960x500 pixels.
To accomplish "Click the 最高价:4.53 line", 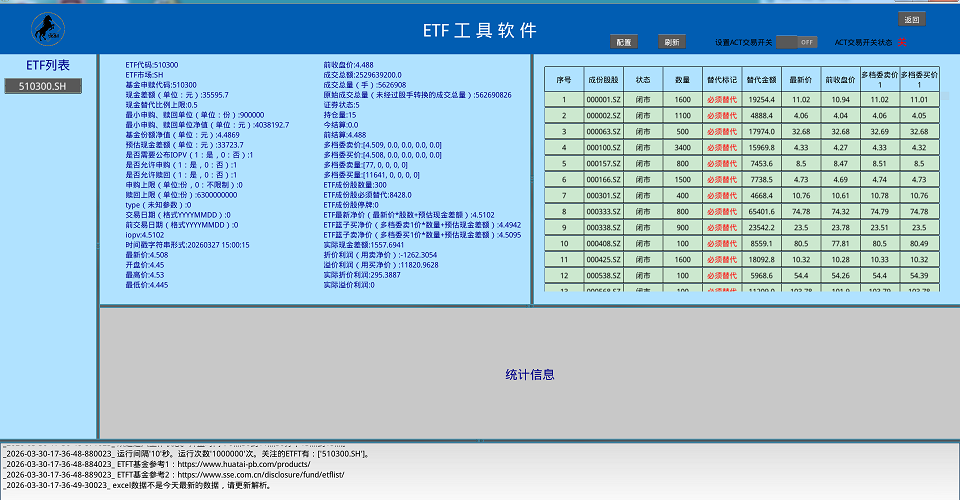I will 144,275.
